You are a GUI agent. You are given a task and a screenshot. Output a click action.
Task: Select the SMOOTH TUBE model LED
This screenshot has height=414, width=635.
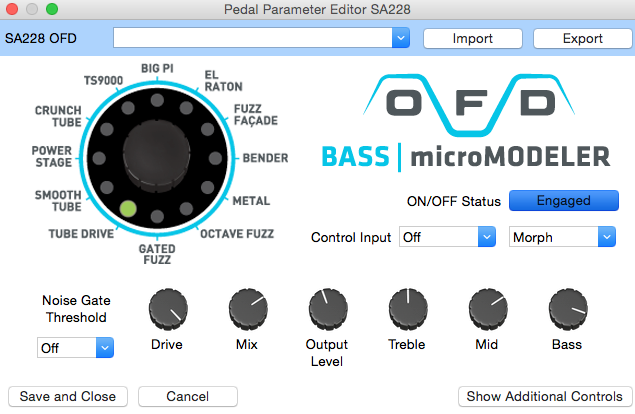[107, 187]
